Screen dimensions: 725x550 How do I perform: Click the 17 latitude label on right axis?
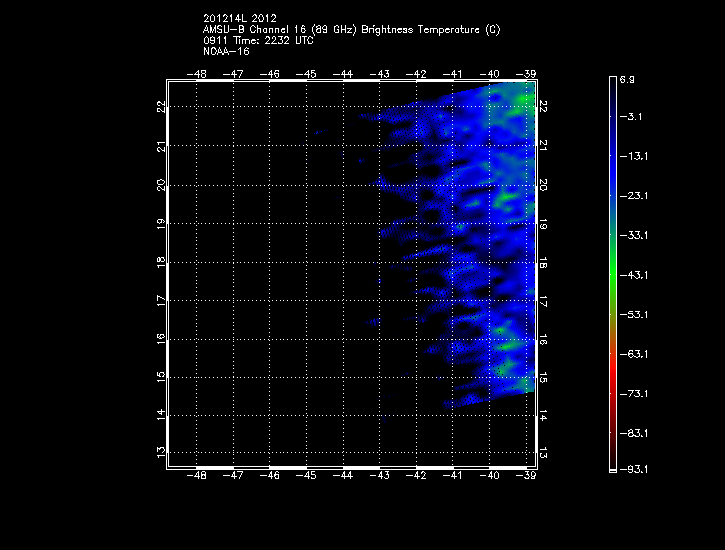click(x=543, y=301)
